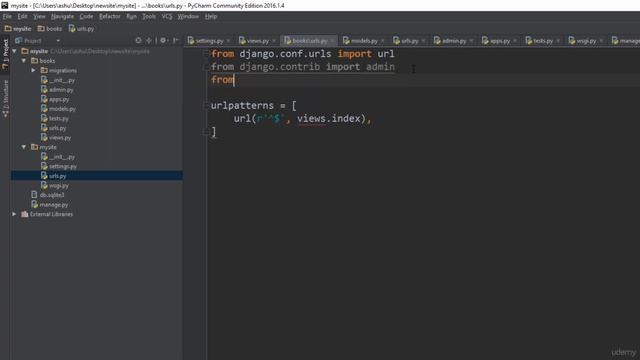Expand the External Libraries node
This screenshot has height=360, width=640.
15,214
